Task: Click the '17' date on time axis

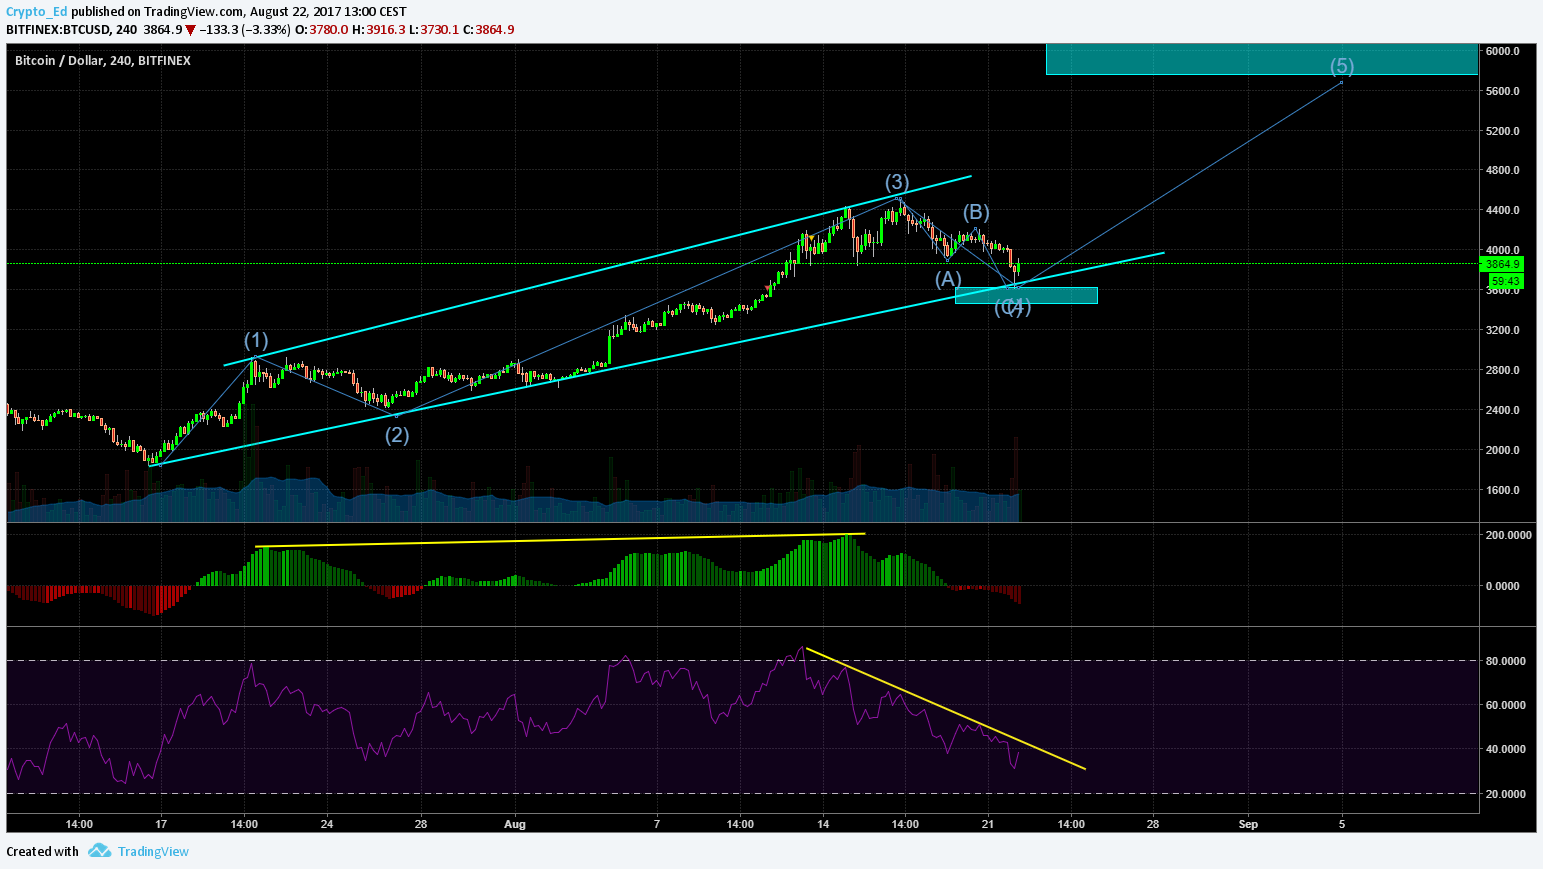Action: point(161,825)
